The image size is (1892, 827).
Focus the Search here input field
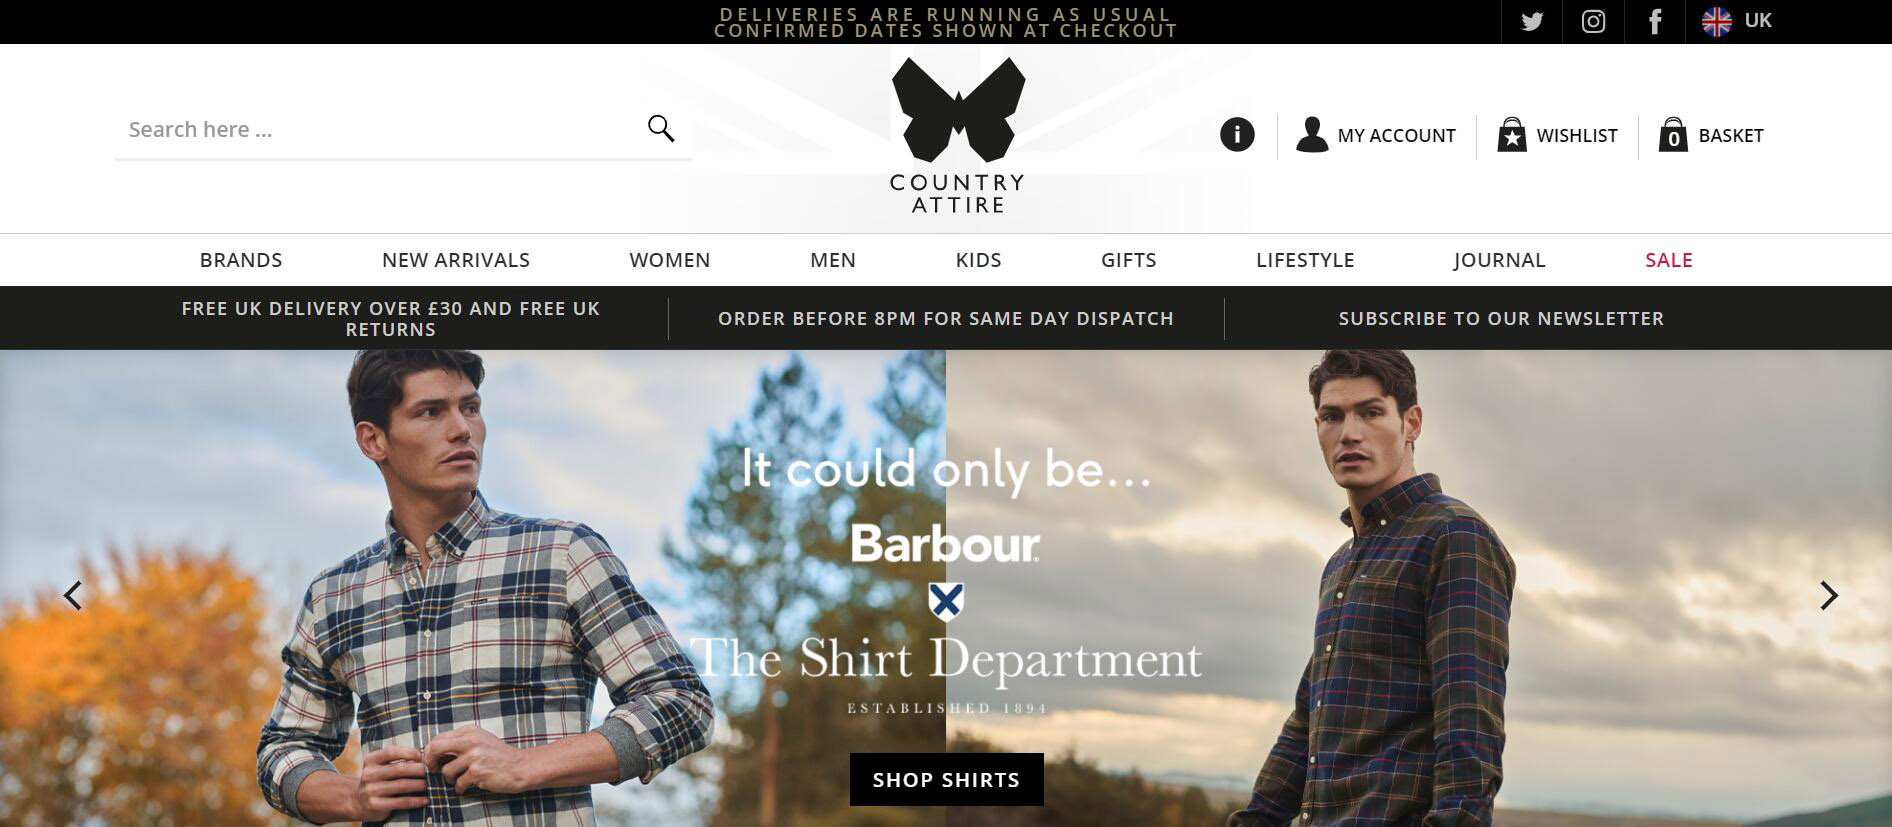(x=380, y=130)
